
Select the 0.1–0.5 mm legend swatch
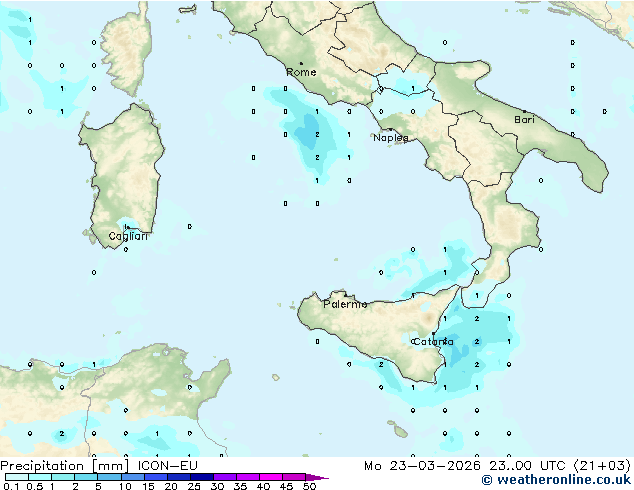(17, 477)
